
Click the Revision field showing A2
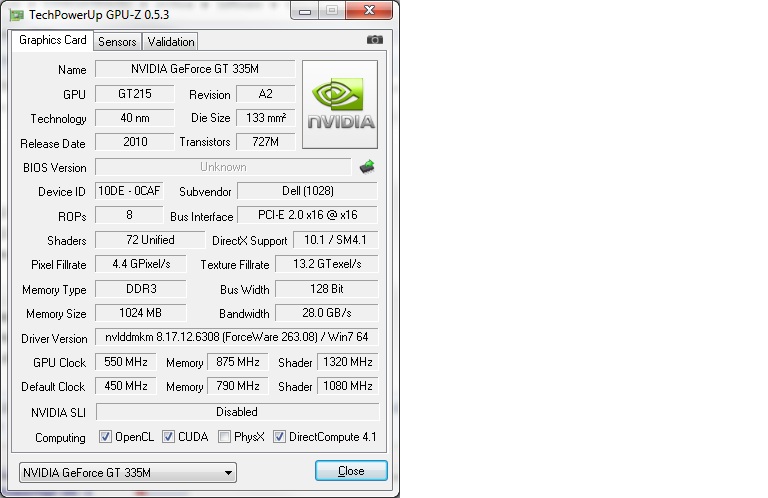click(265, 94)
